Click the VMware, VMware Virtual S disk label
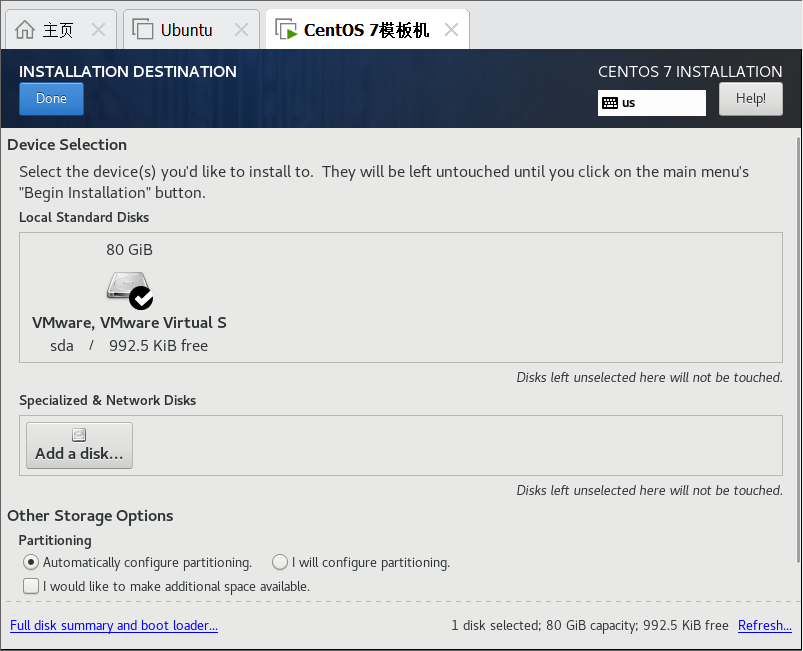803x651 pixels. pyautogui.click(x=129, y=323)
